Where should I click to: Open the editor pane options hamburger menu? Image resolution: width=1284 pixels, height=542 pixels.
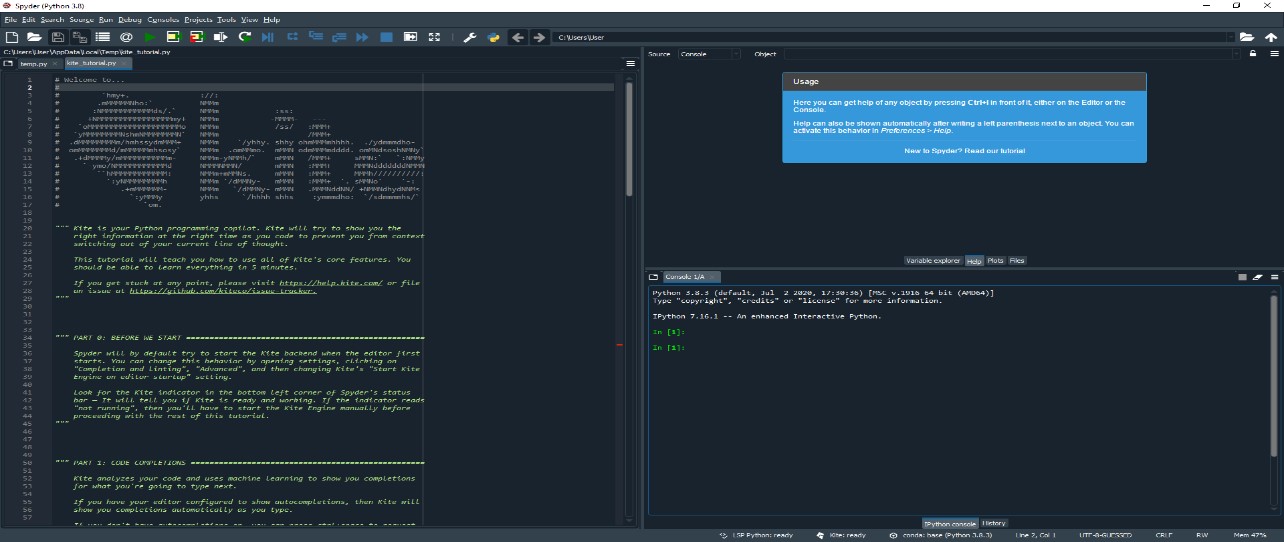tap(630, 63)
